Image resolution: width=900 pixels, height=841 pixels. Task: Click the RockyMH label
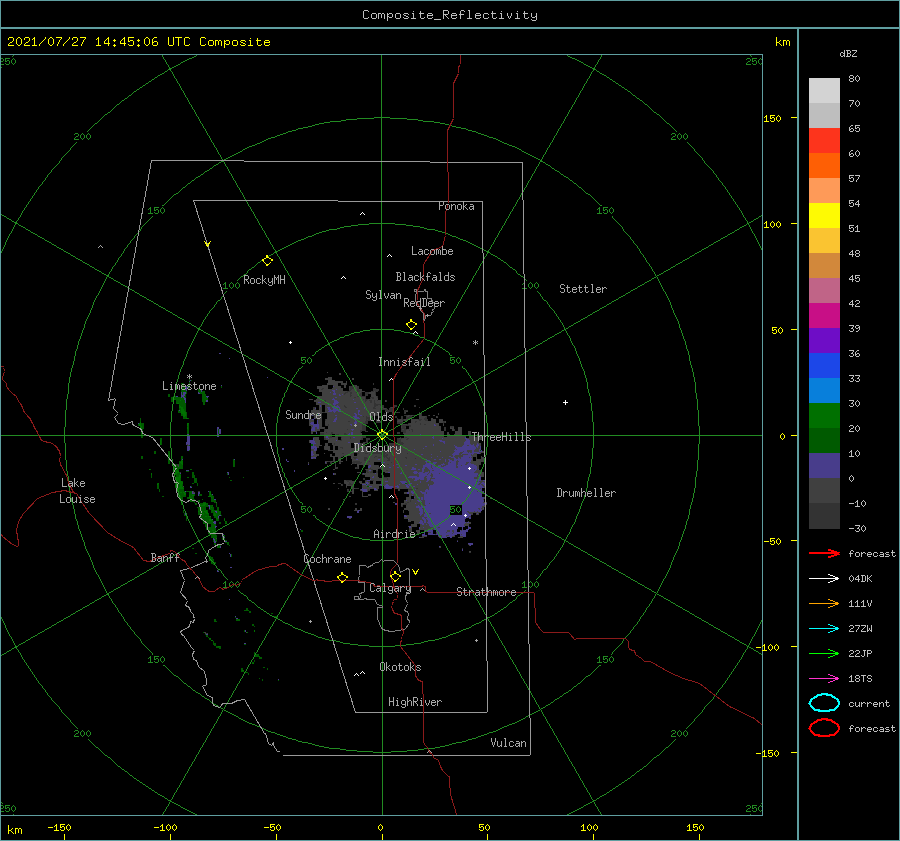(x=264, y=280)
